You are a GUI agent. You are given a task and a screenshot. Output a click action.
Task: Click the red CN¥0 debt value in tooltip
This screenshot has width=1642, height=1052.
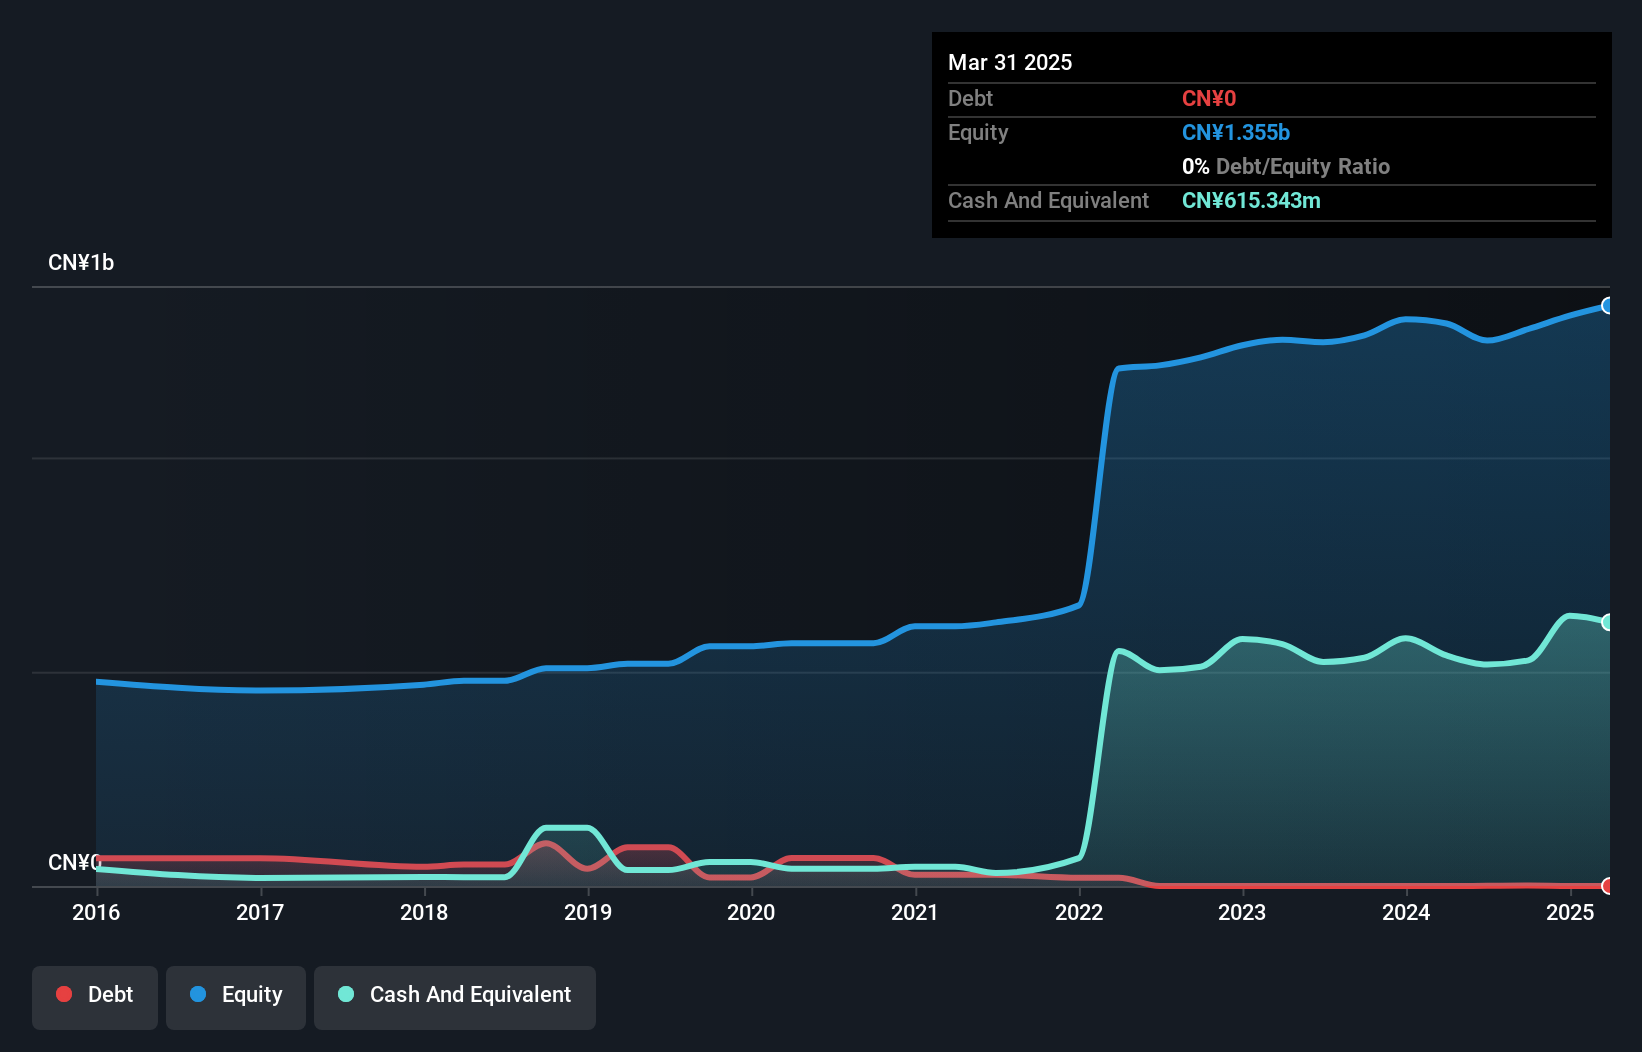pos(1209,98)
